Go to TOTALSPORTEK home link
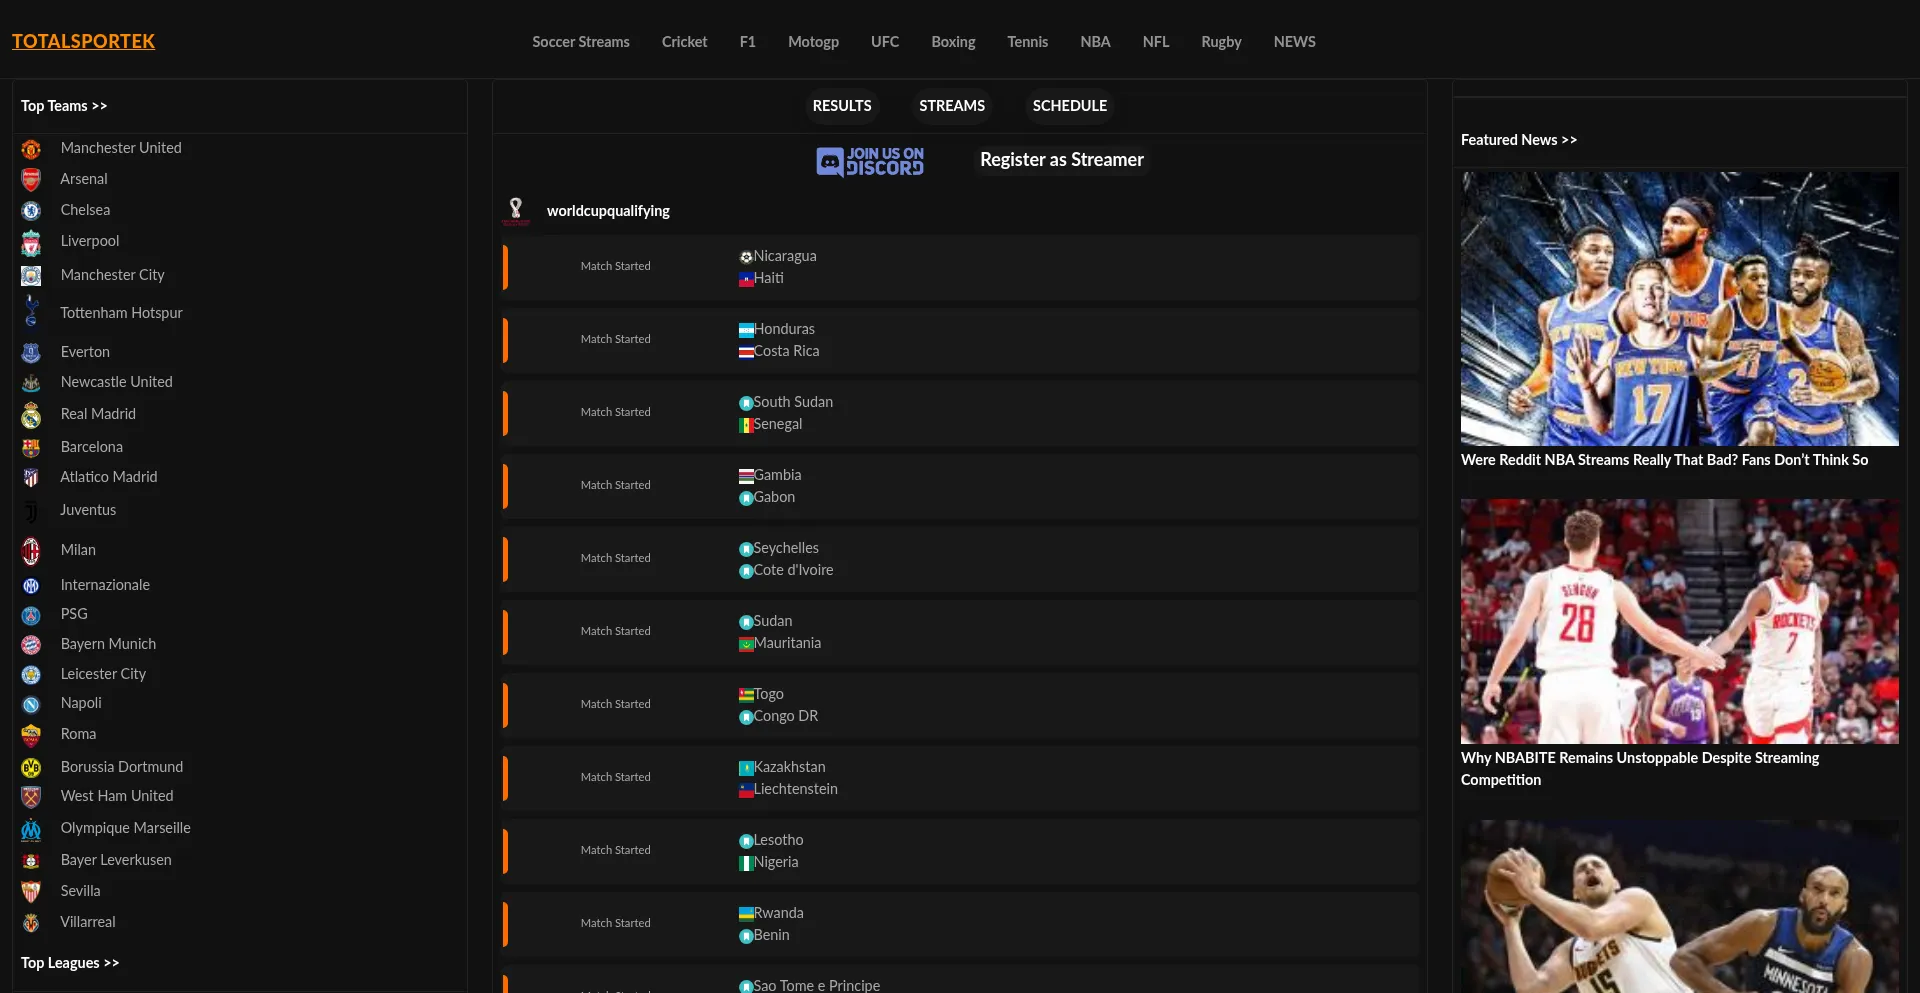The height and width of the screenshot is (993, 1920). click(83, 42)
